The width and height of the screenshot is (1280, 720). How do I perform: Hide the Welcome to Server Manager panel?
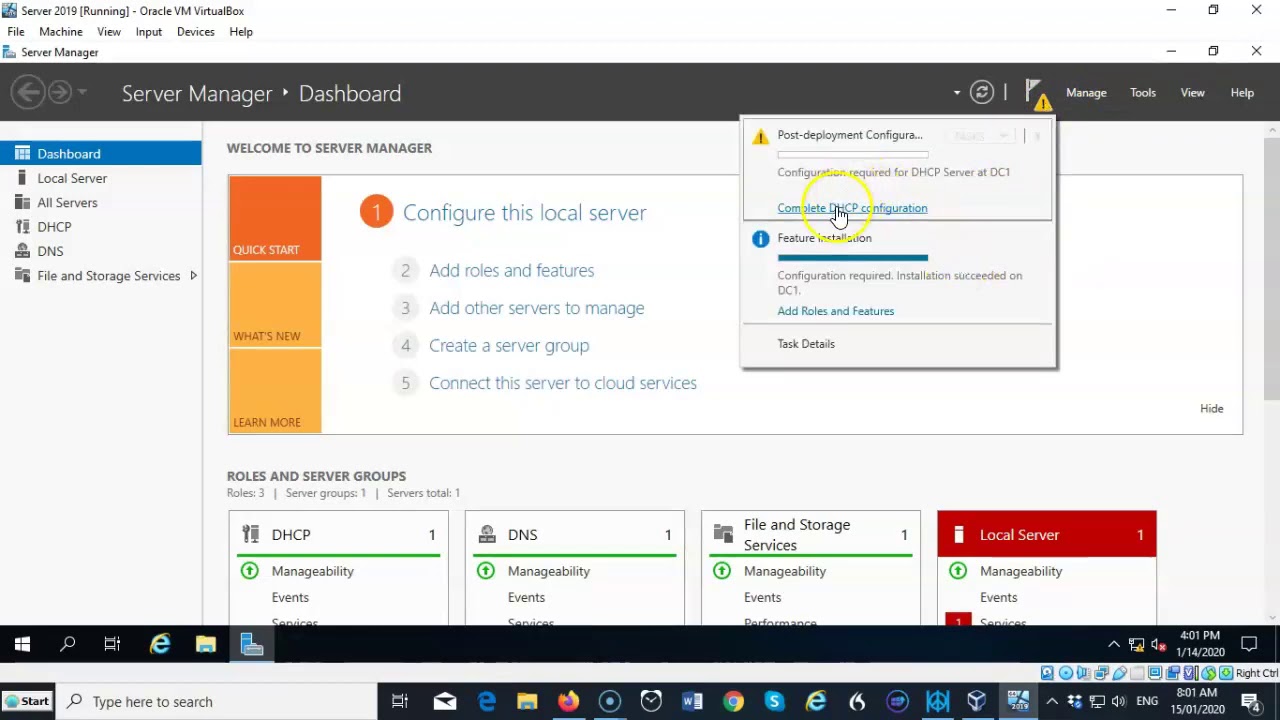[x=1211, y=408]
